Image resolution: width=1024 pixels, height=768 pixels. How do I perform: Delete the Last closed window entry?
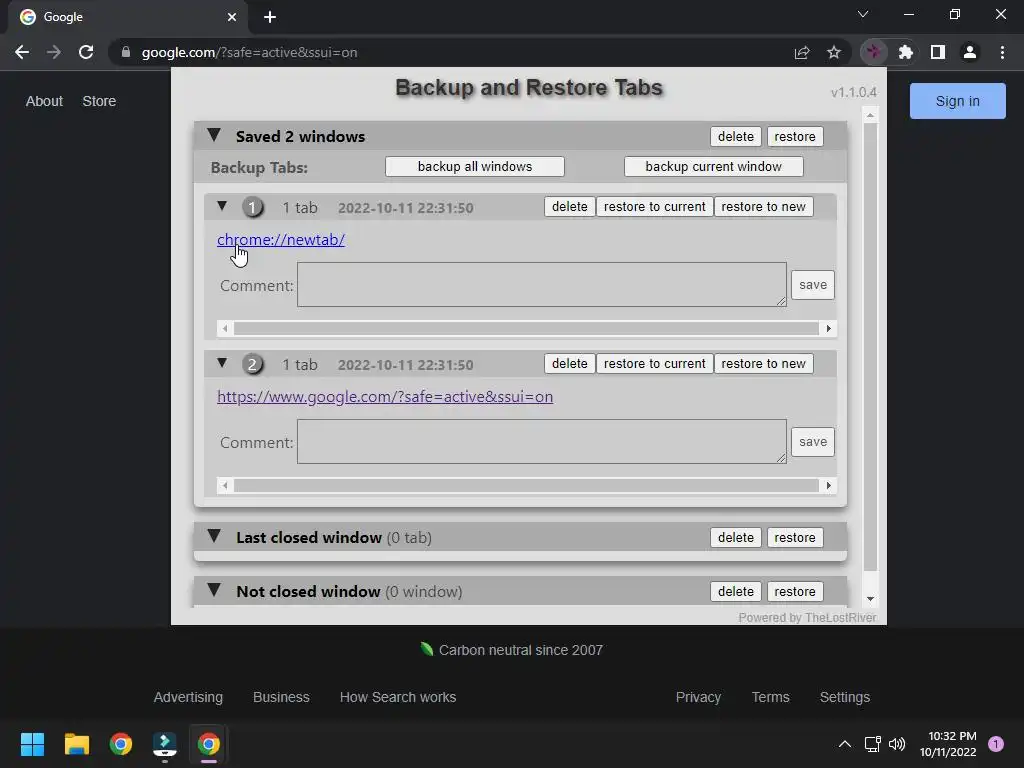point(735,537)
